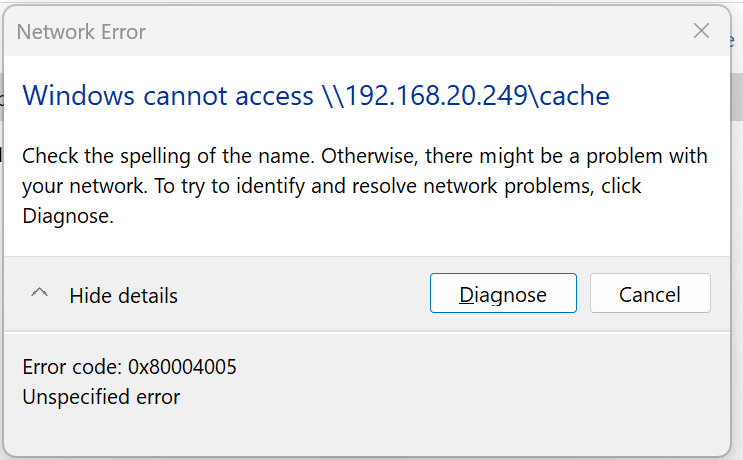Click the footer bar beside Hide details
743x460 pixels.
pyautogui.click(x=303, y=294)
